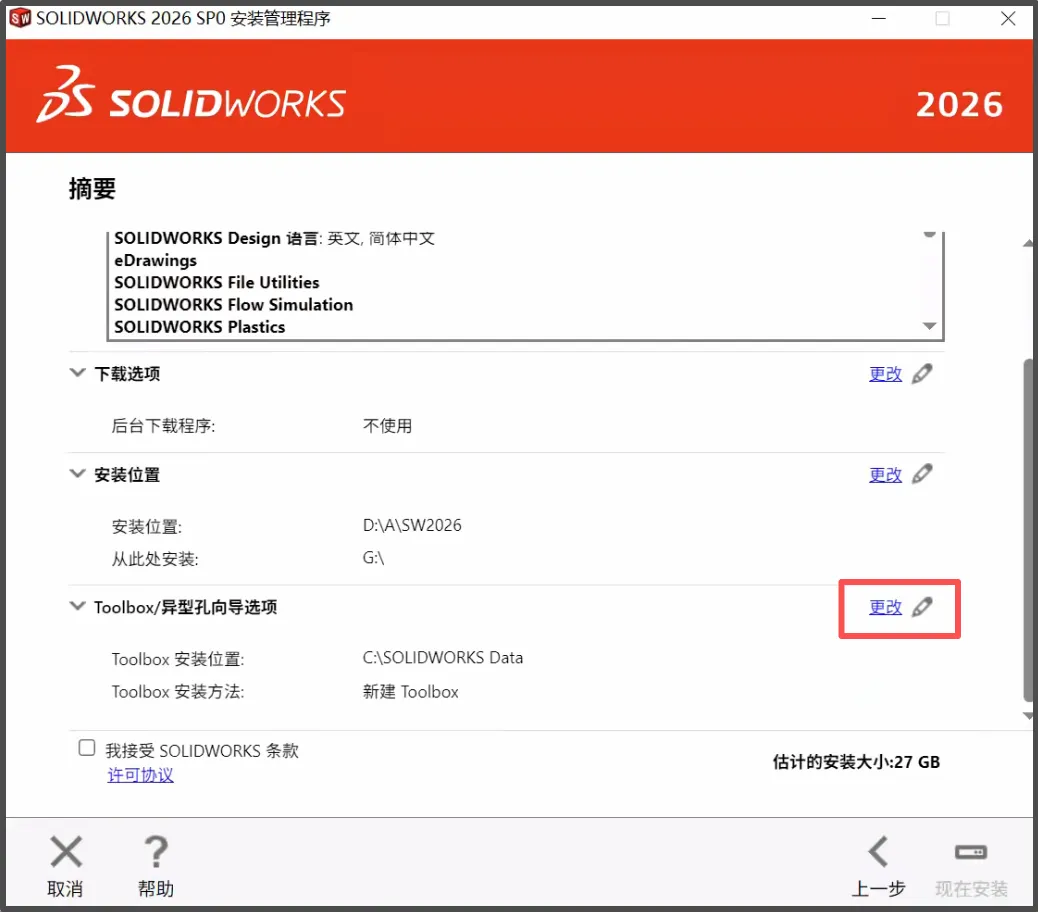Select SOLIDWORKS Plastics row

(199, 327)
